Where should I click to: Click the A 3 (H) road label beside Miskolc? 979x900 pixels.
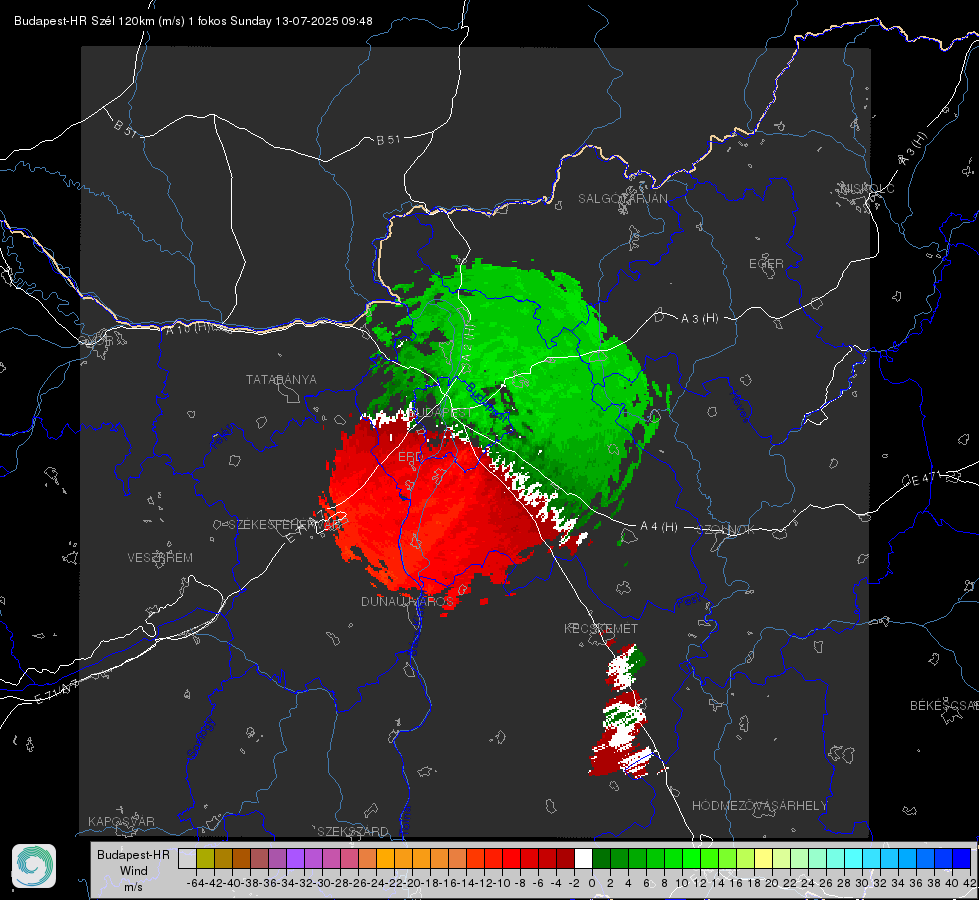pyautogui.click(x=913, y=149)
